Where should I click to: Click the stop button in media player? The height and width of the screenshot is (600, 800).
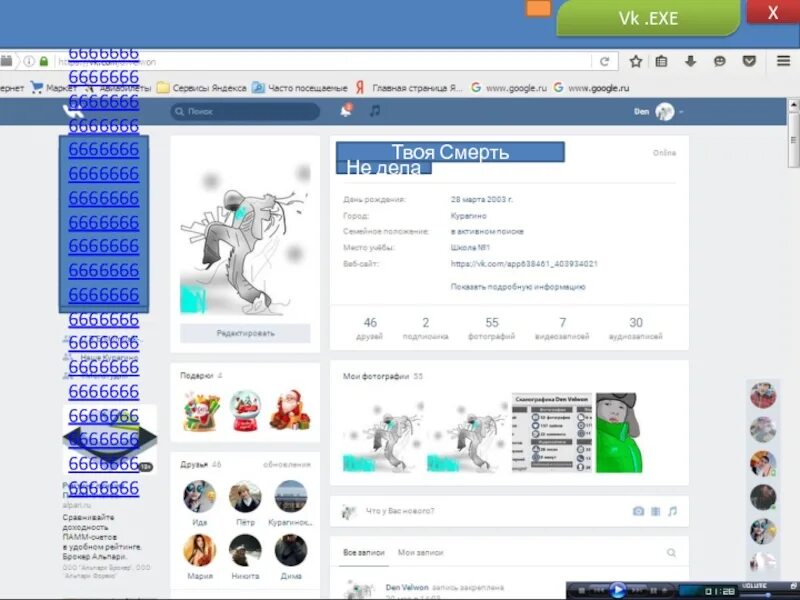(x=581, y=591)
